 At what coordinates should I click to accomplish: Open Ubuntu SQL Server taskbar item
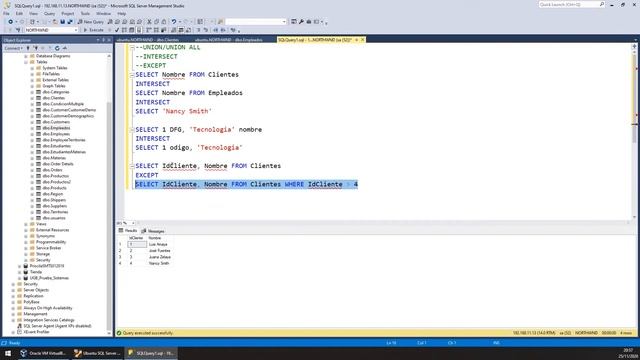tap(97, 353)
